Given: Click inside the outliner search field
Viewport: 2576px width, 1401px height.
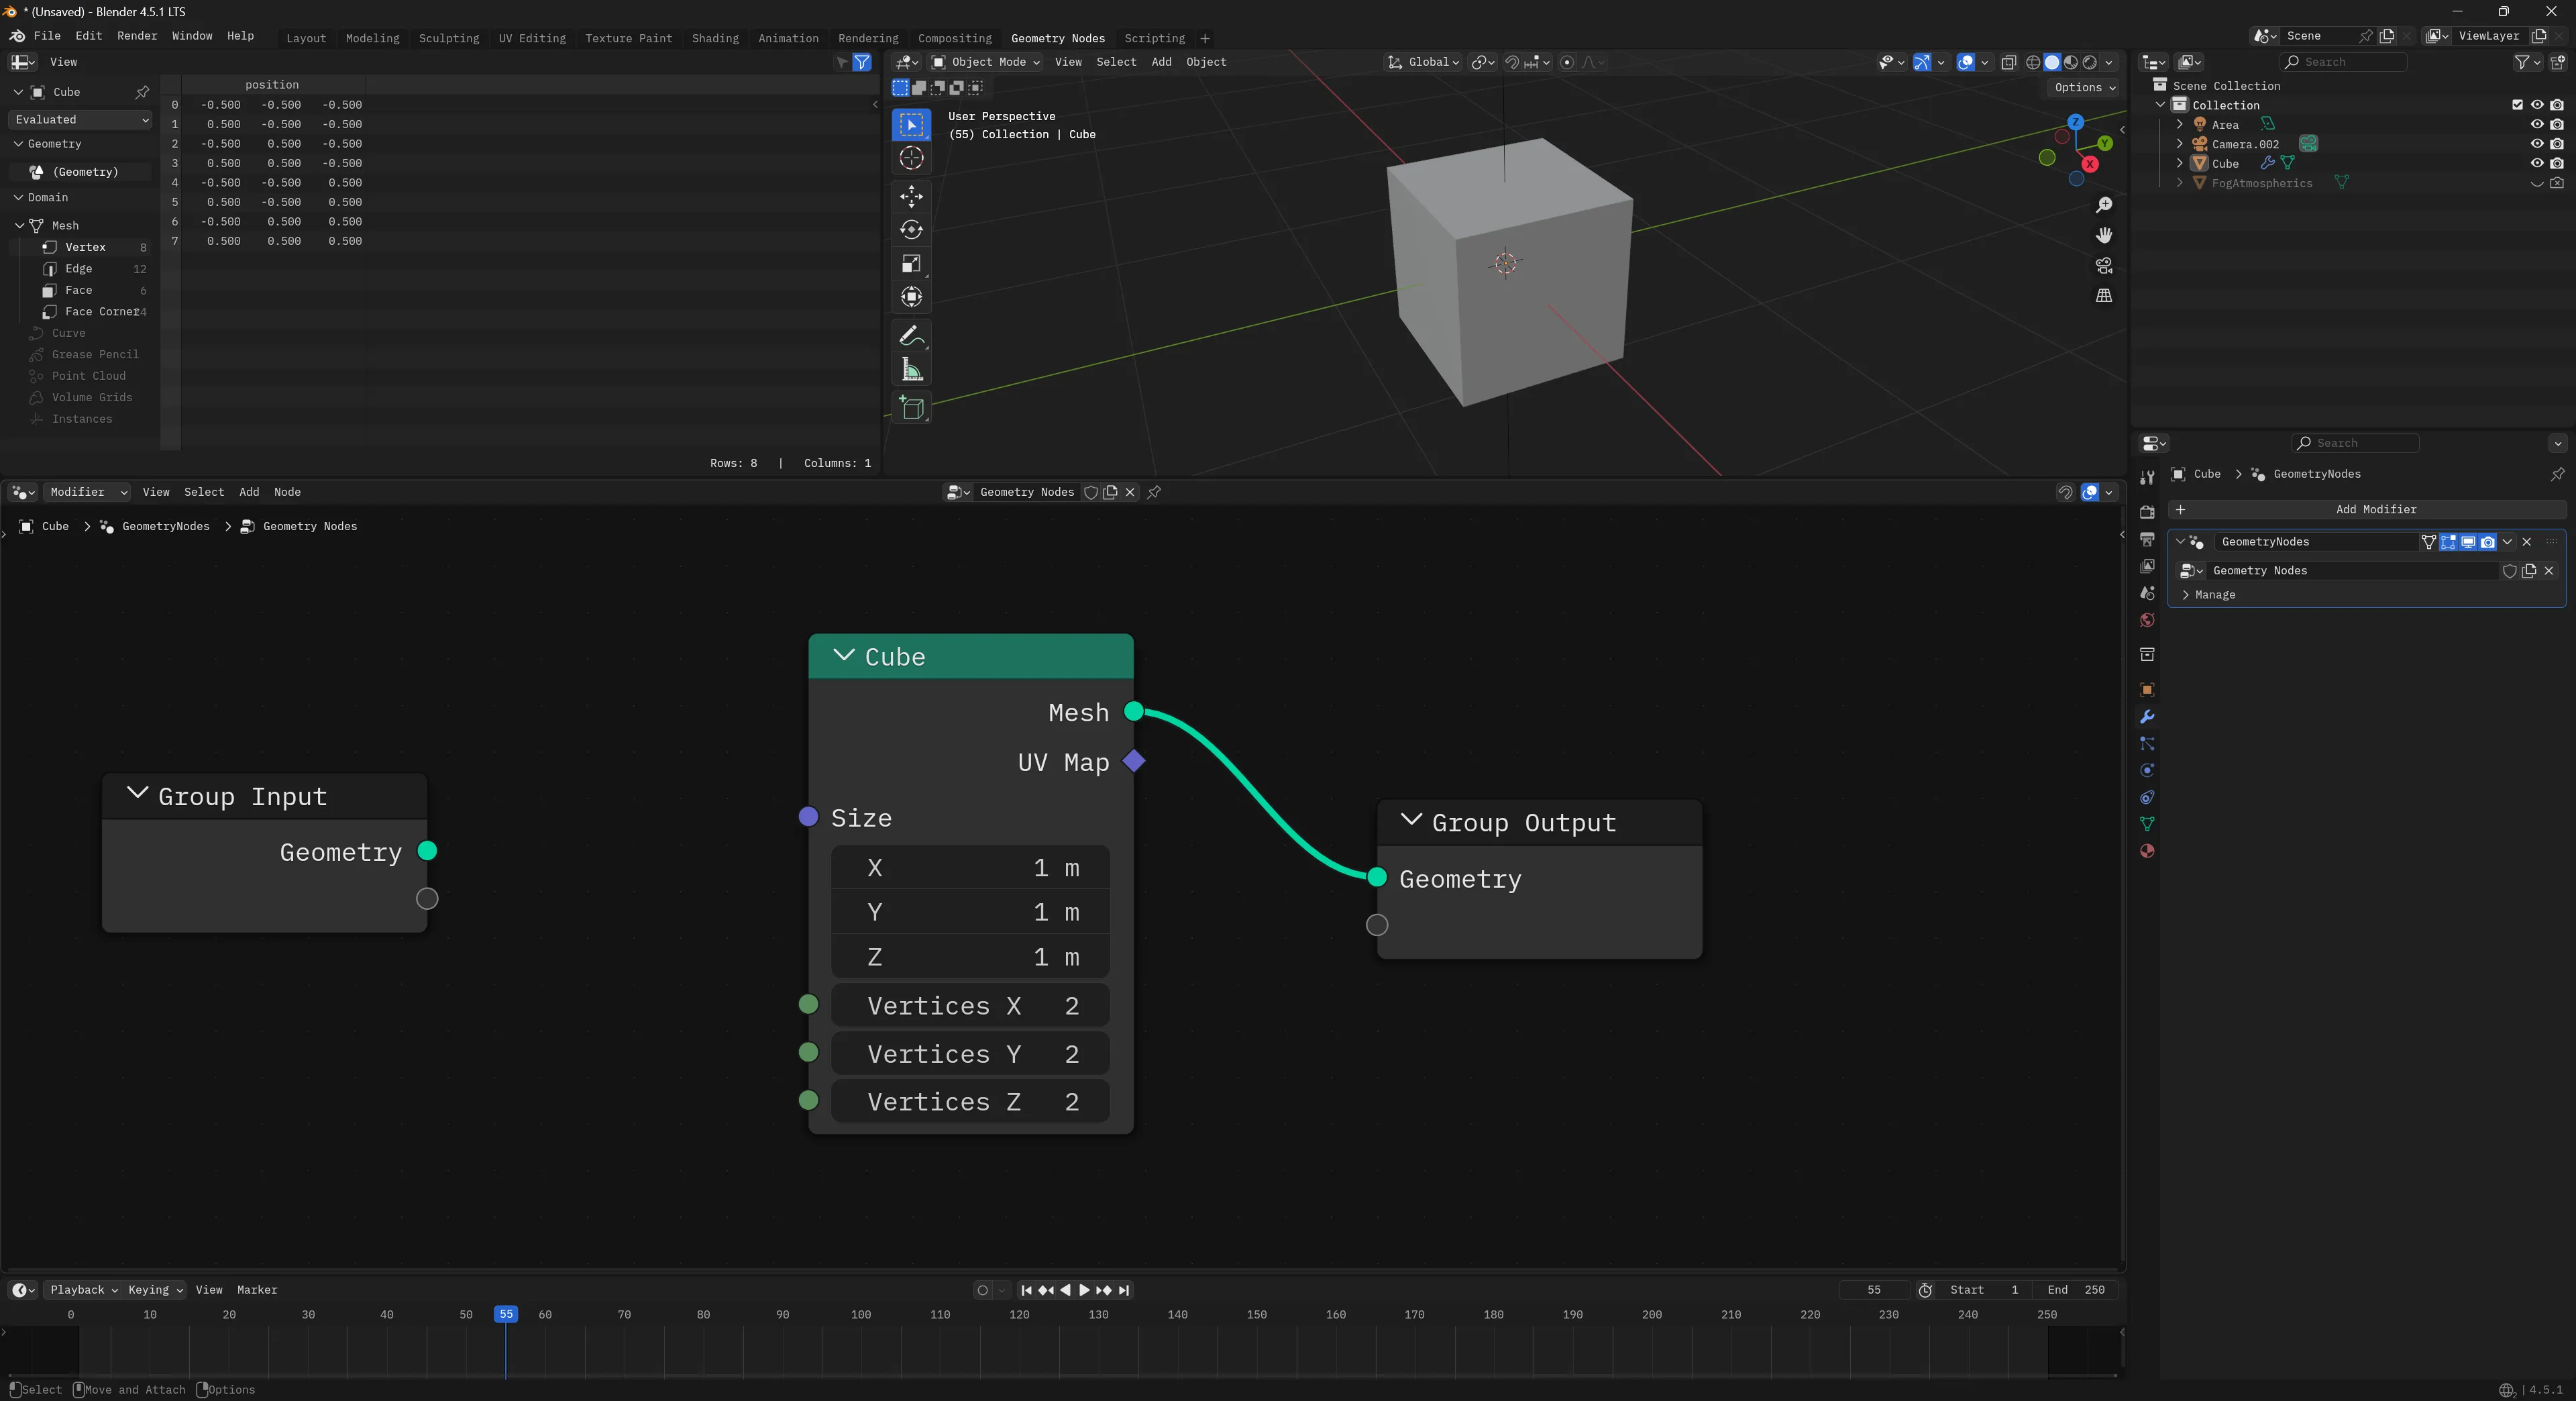Looking at the screenshot, I should pyautogui.click(x=2345, y=61).
